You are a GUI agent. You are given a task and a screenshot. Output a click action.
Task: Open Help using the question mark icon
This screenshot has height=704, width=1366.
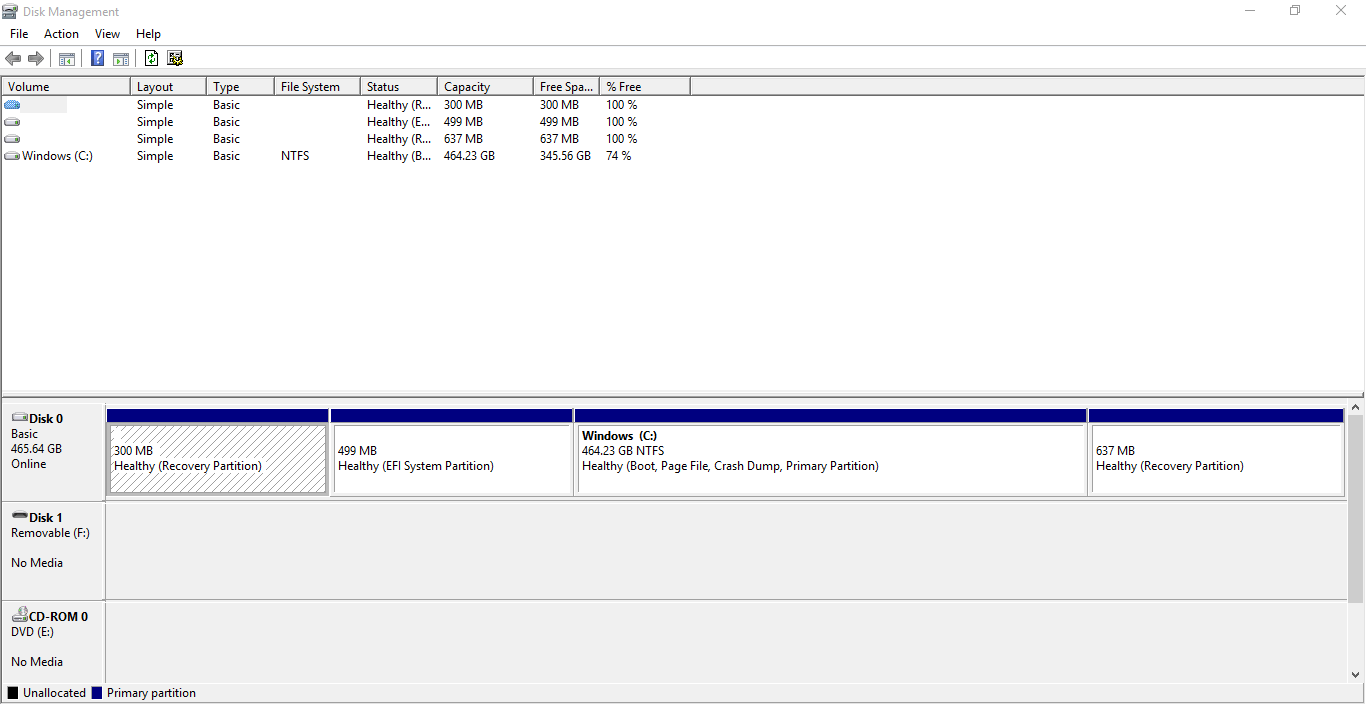tap(97, 58)
